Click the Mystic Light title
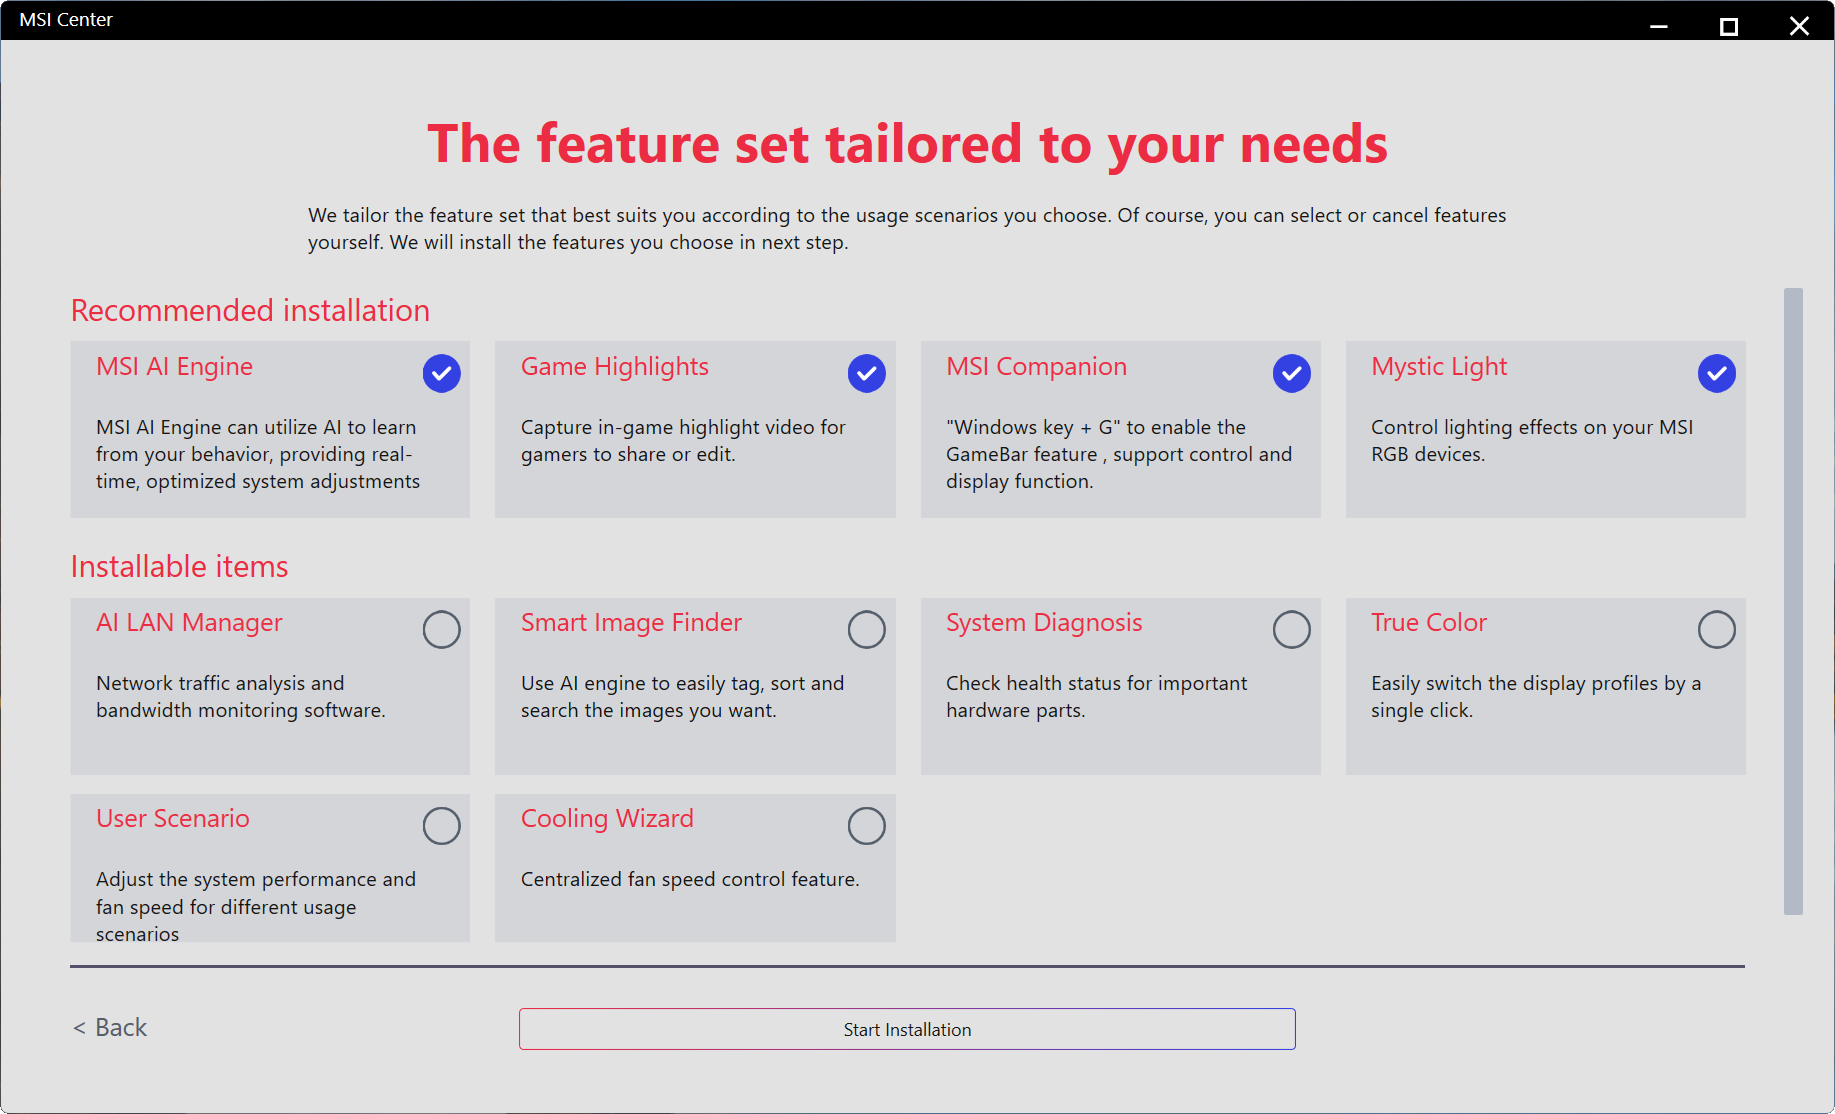 [1439, 366]
